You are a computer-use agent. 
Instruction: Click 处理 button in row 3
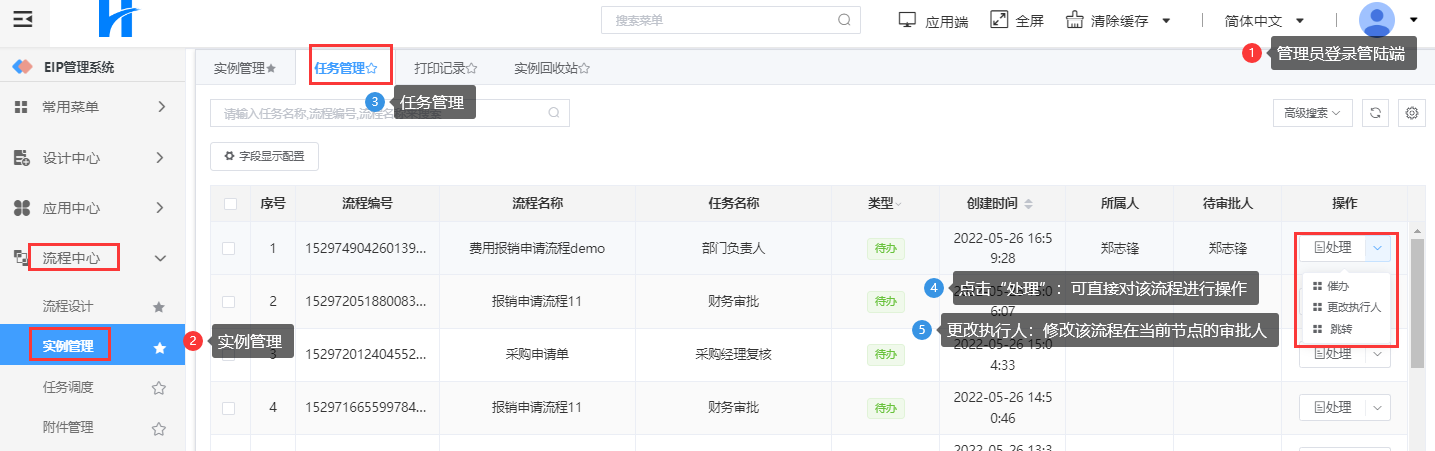pyautogui.click(x=1332, y=354)
